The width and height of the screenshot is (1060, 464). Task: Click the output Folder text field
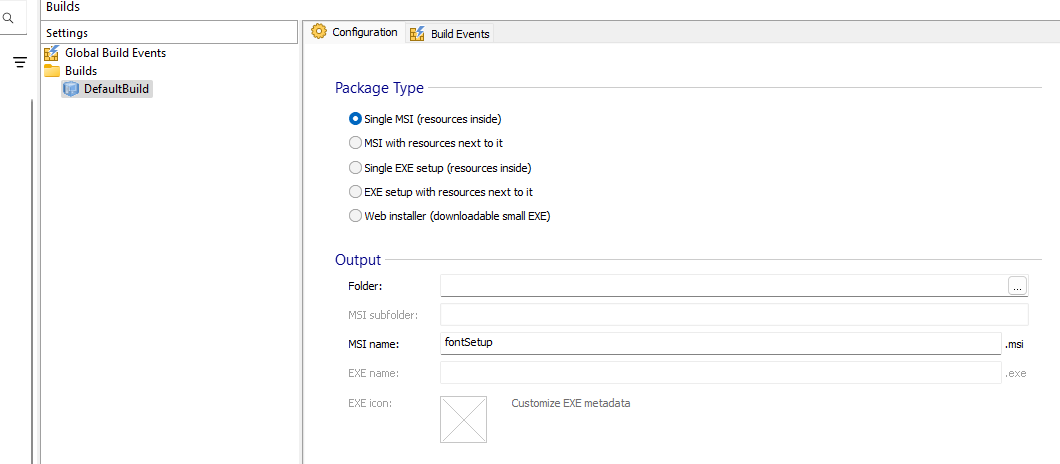pos(722,286)
